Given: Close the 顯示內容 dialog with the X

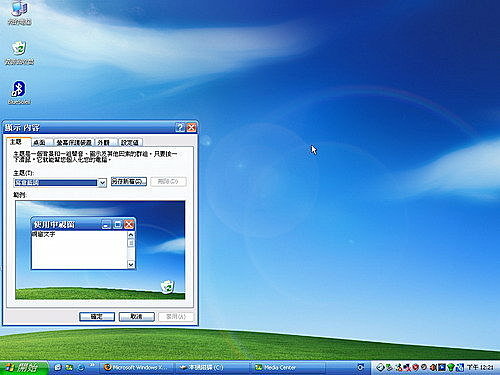Looking at the screenshot, I should [191, 127].
